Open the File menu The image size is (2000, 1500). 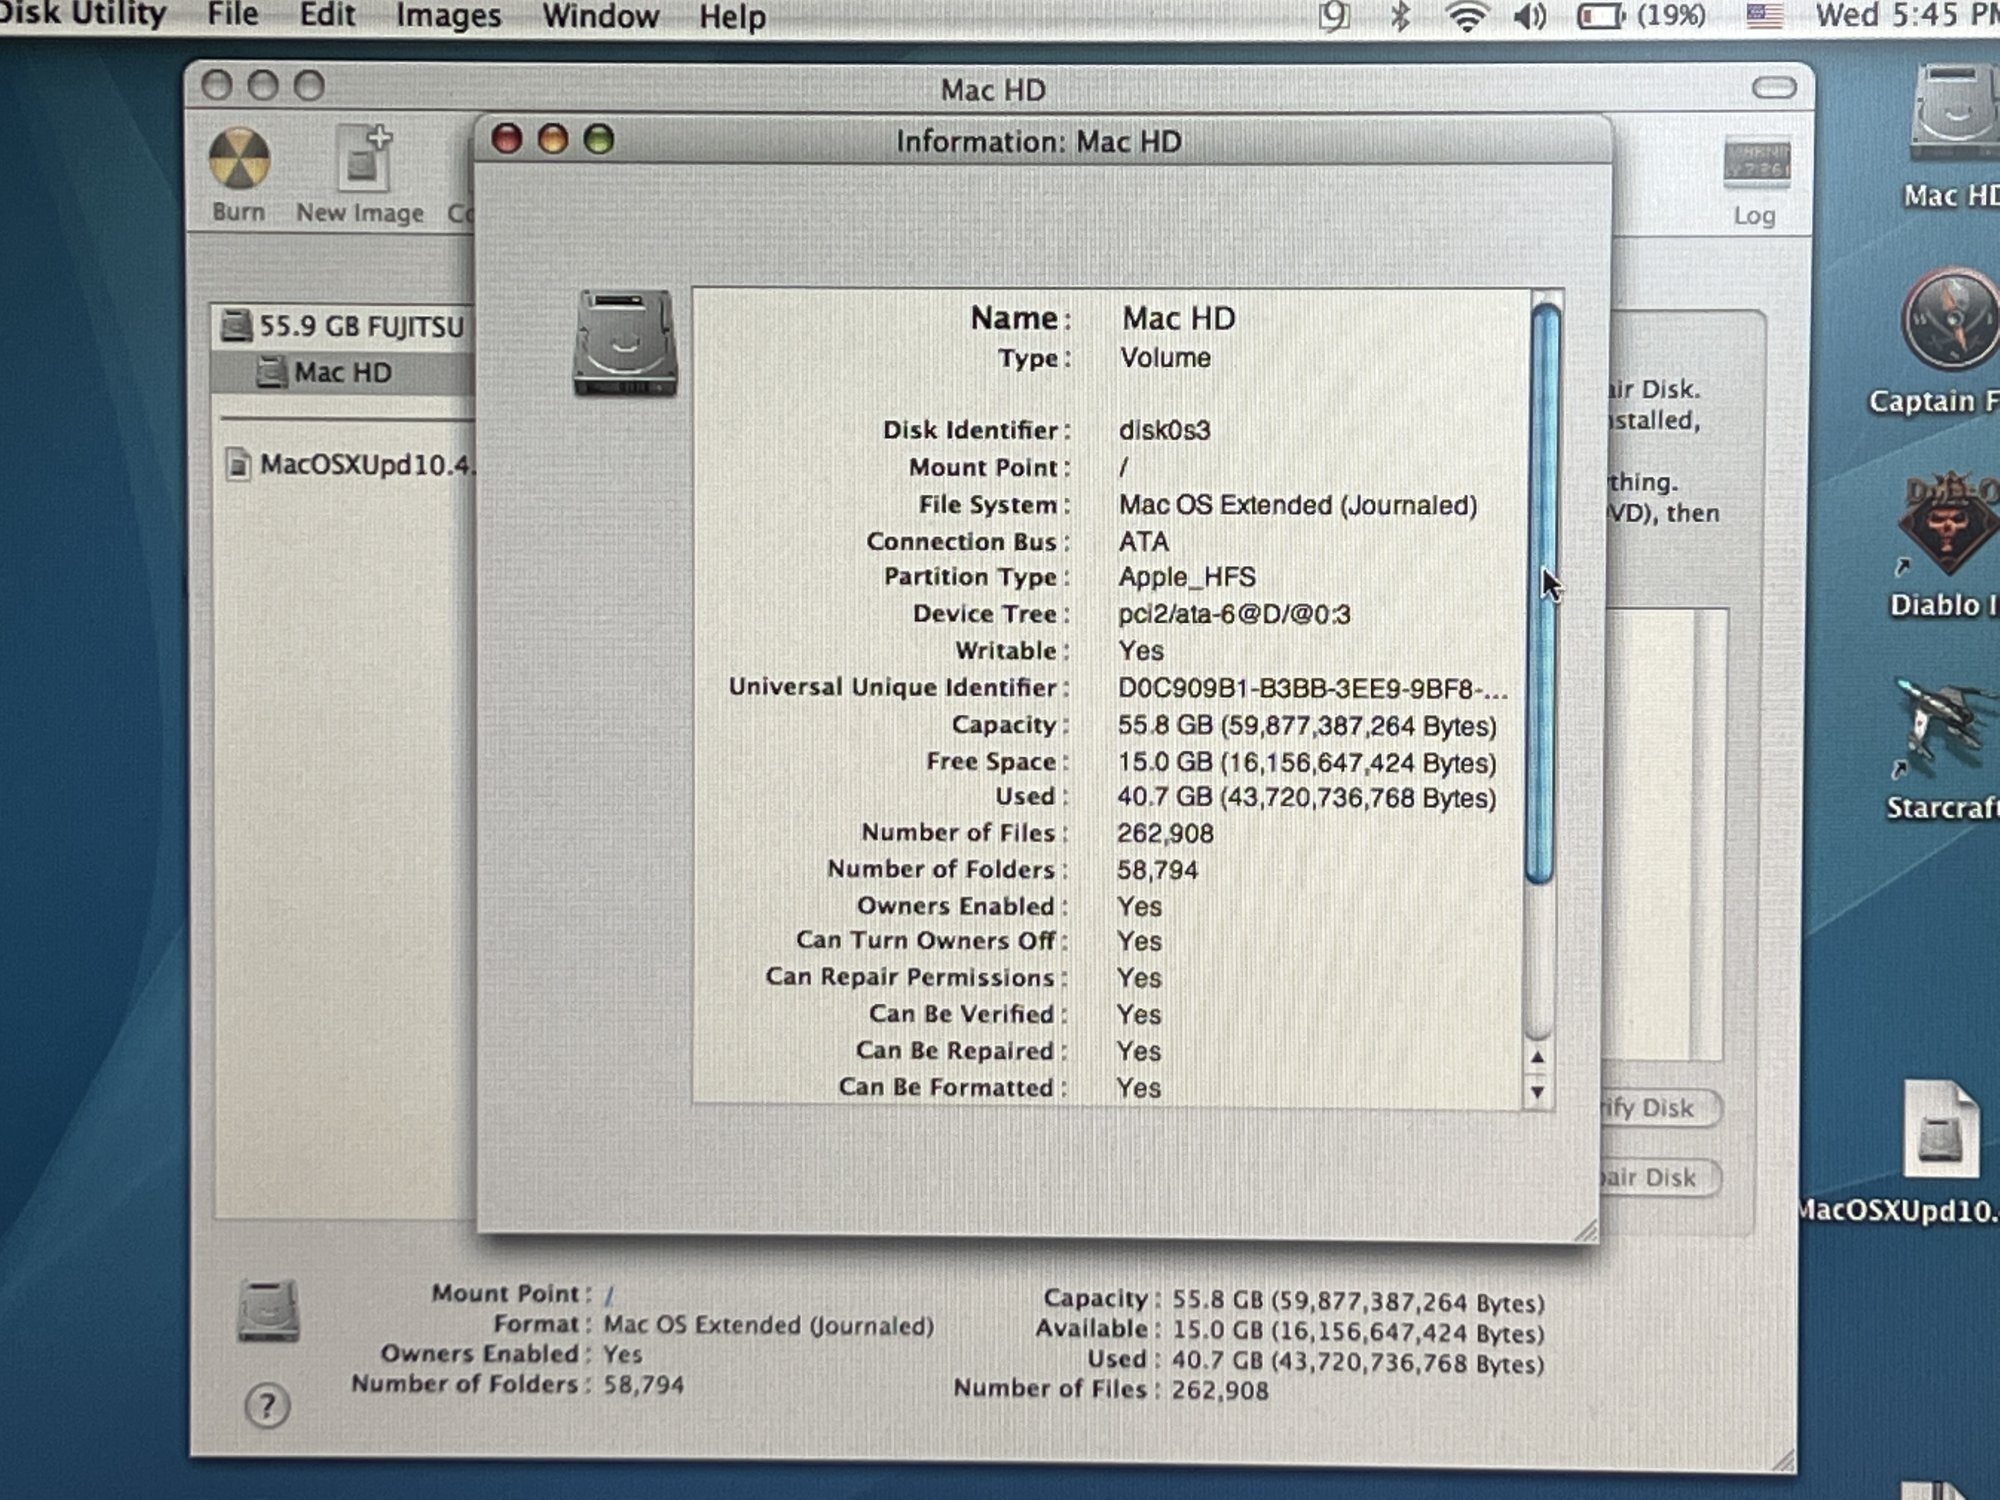click(232, 15)
